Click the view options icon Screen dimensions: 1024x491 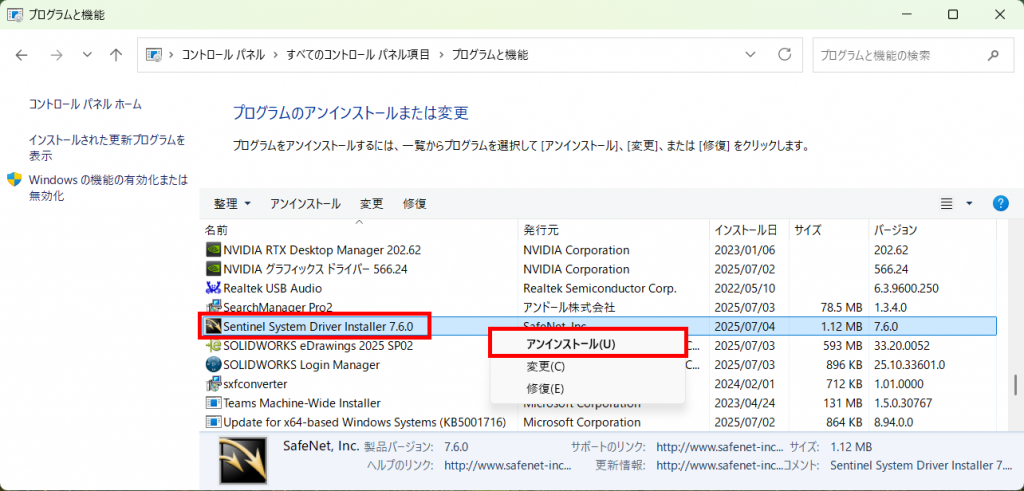click(x=946, y=204)
